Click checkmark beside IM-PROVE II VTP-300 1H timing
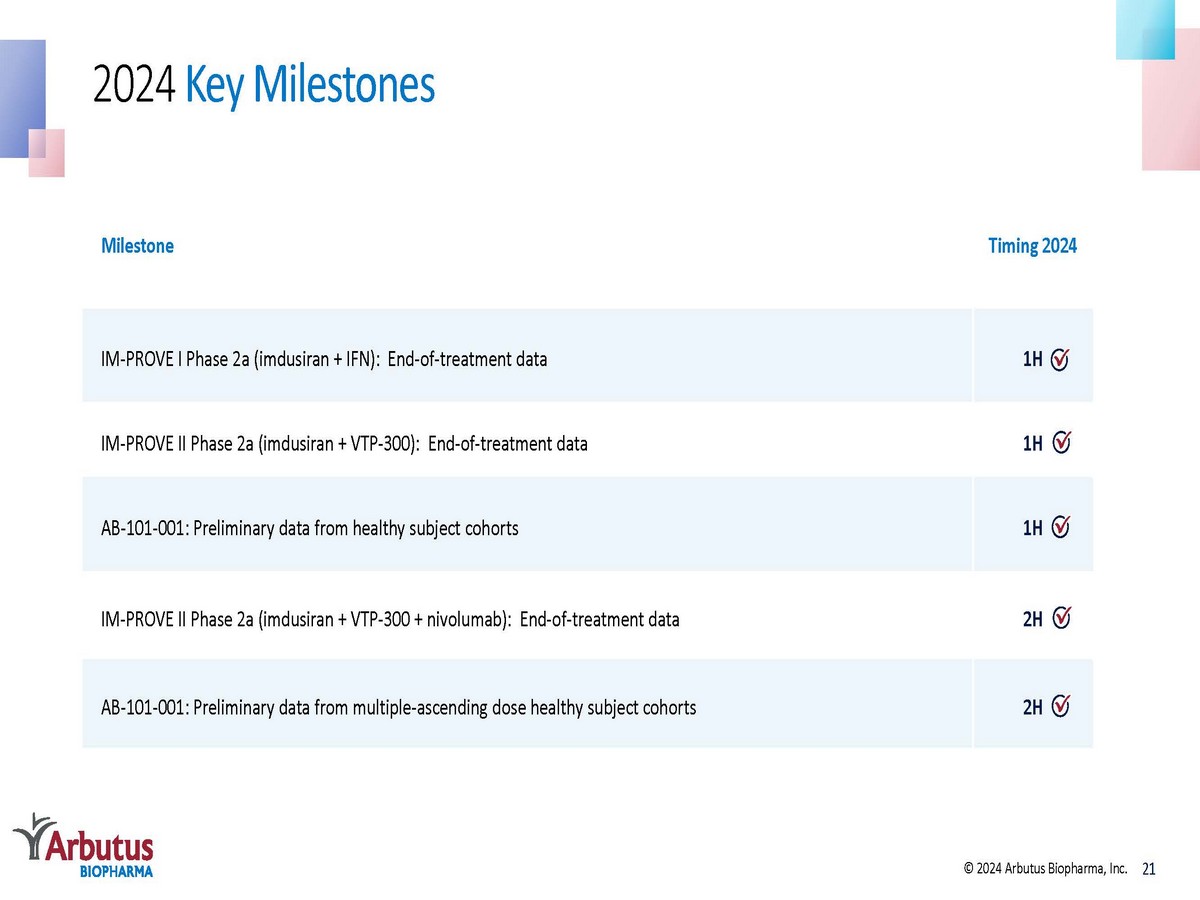The width and height of the screenshot is (1200, 900). pos(1061,442)
